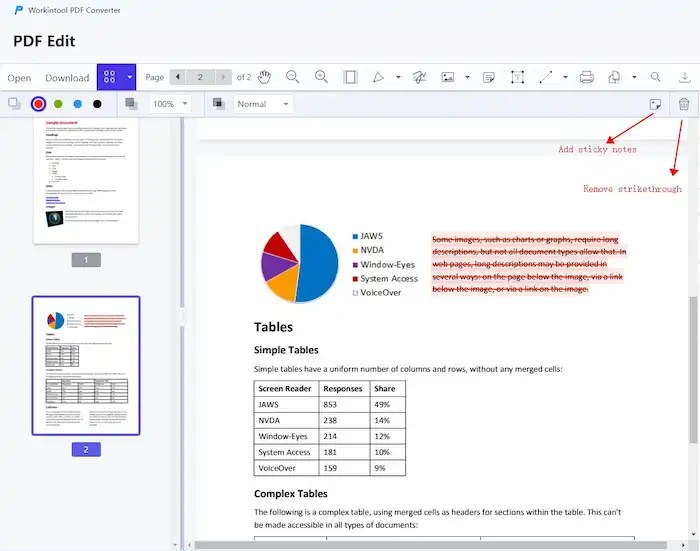
Task: Expand the image tool options arrow
Action: 467,77
